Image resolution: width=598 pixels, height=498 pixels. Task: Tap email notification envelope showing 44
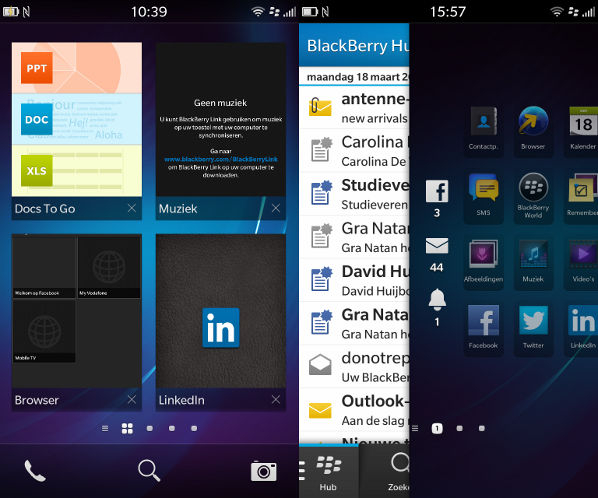[x=437, y=255]
